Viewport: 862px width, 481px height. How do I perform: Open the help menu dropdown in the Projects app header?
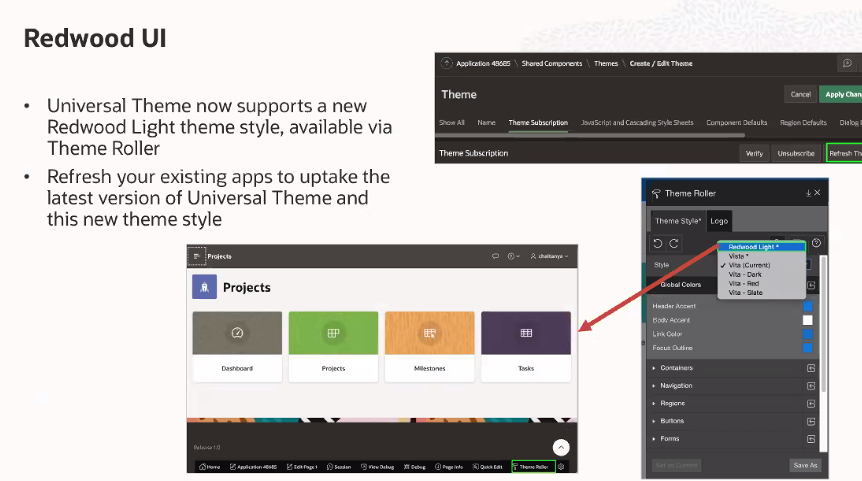pyautogui.click(x=513, y=256)
